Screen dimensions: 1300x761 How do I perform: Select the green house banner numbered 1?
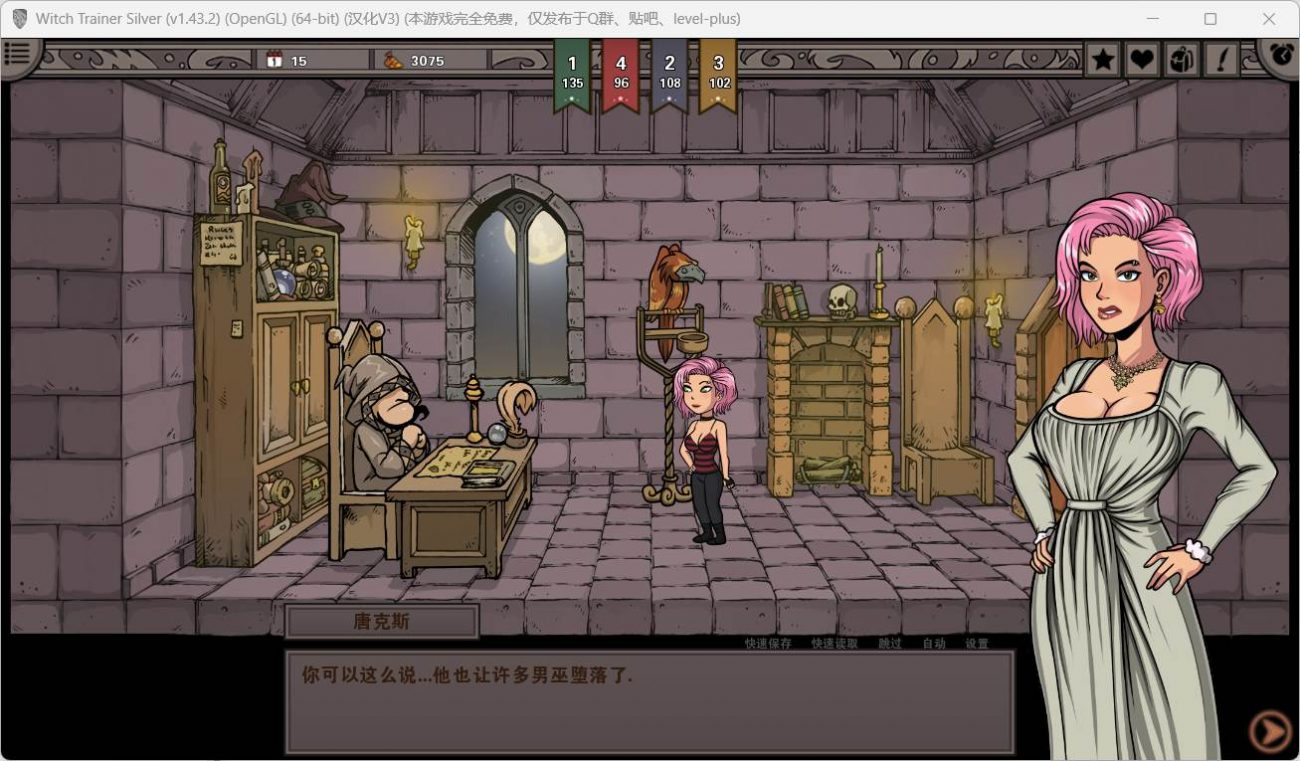572,70
